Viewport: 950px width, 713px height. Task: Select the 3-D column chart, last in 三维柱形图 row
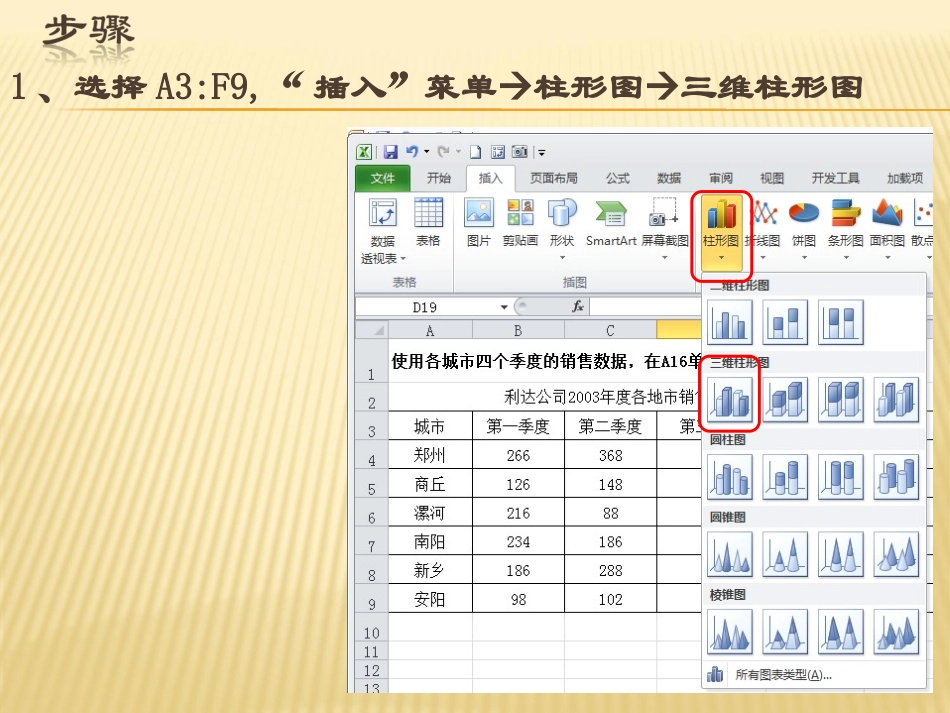(x=897, y=400)
